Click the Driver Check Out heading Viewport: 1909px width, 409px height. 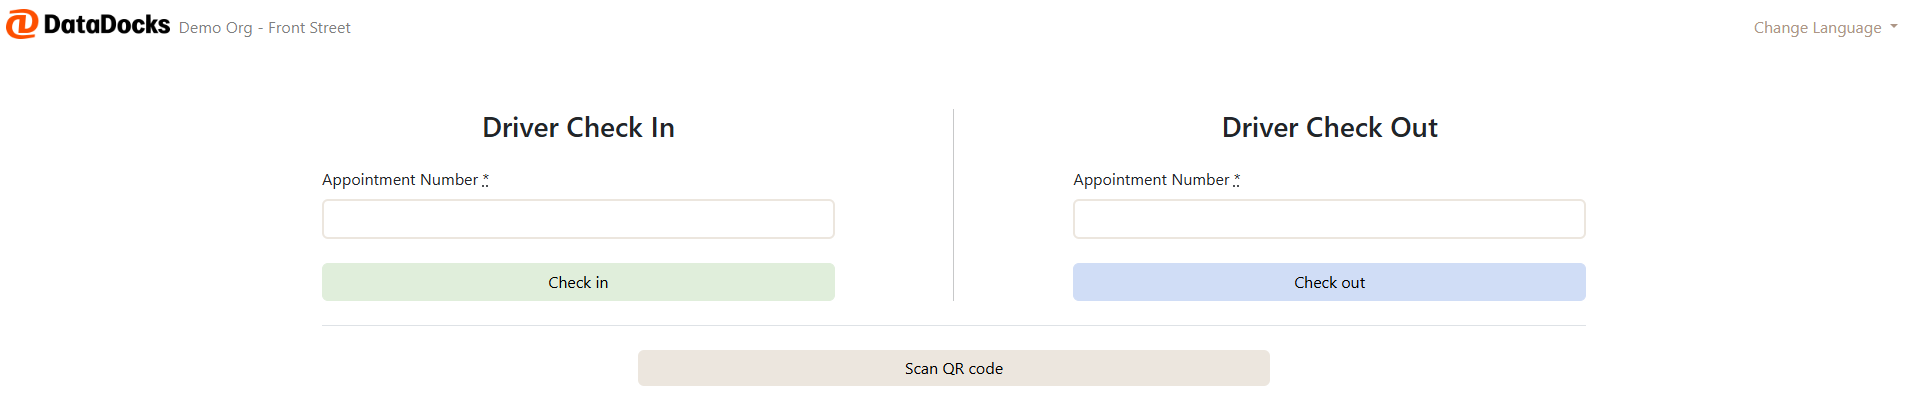pos(1329,128)
